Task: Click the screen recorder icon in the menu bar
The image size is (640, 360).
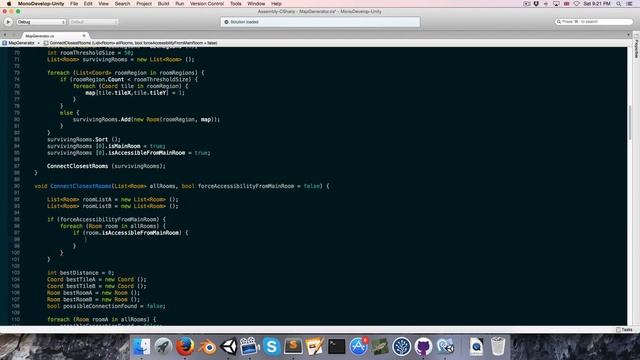Action: tap(527, 3)
